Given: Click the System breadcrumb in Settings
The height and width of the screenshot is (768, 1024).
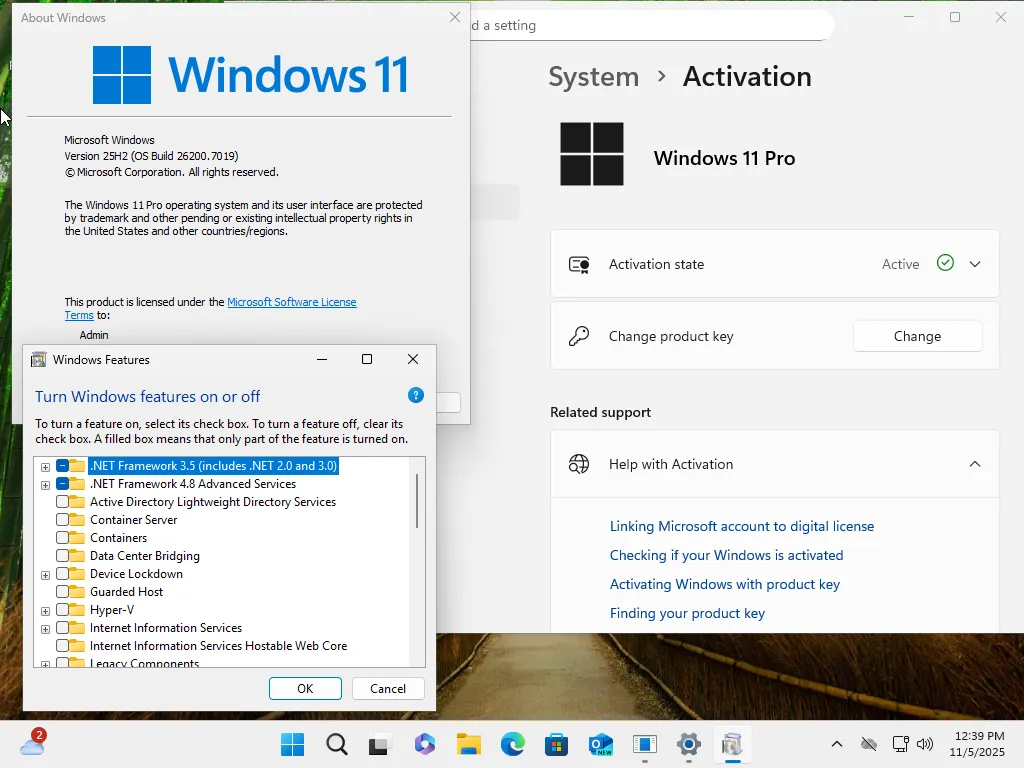Looking at the screenshot, I should coord(593,76).
